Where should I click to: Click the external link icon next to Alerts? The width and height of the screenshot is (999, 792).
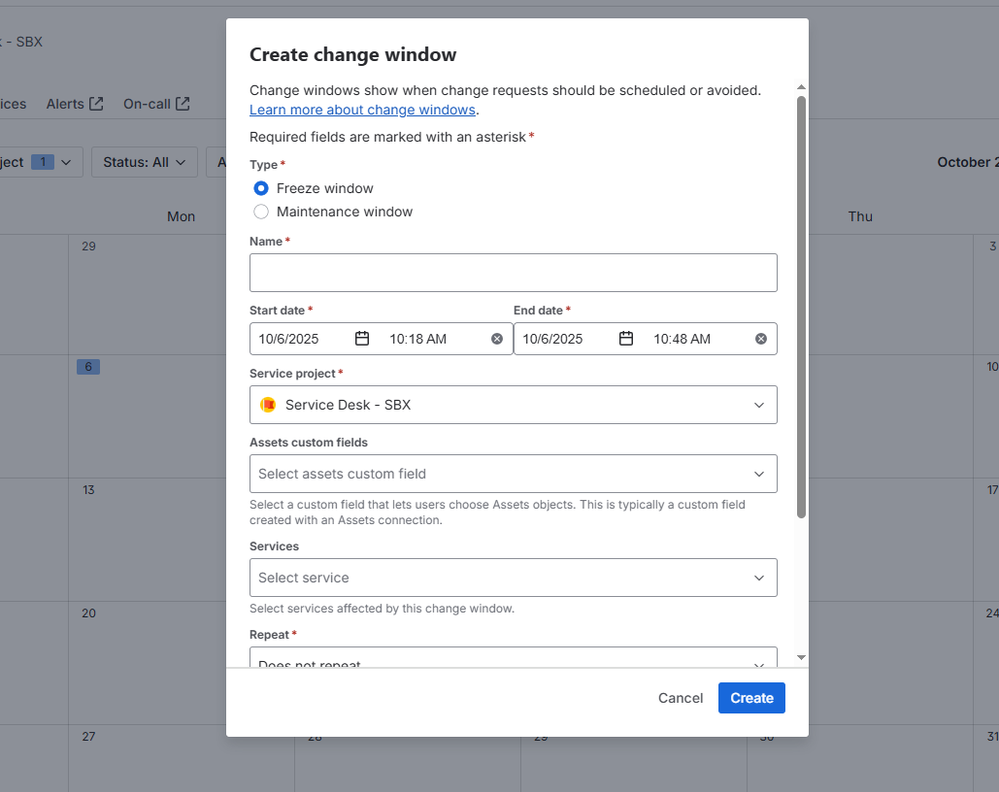(99, 103)
